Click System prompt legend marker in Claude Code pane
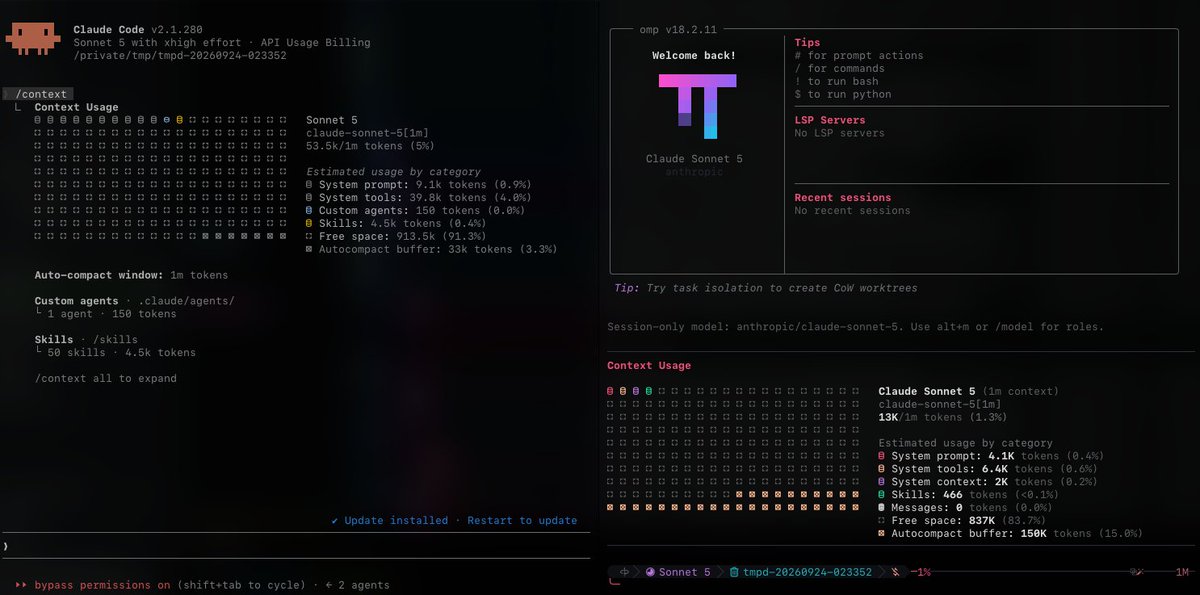1200x595 pixels. point(309,185)
